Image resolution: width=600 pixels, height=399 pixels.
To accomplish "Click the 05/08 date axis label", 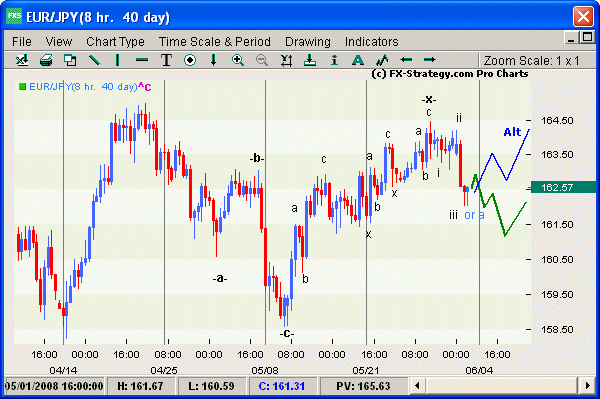I will [x=265, y=370].
